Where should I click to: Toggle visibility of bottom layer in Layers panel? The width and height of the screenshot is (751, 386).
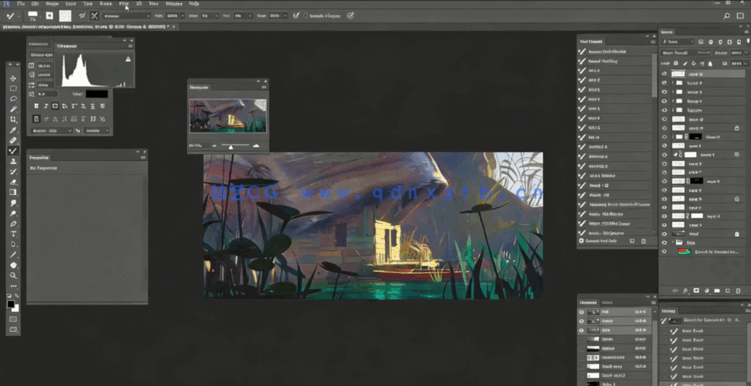click(x=664, y=251)
